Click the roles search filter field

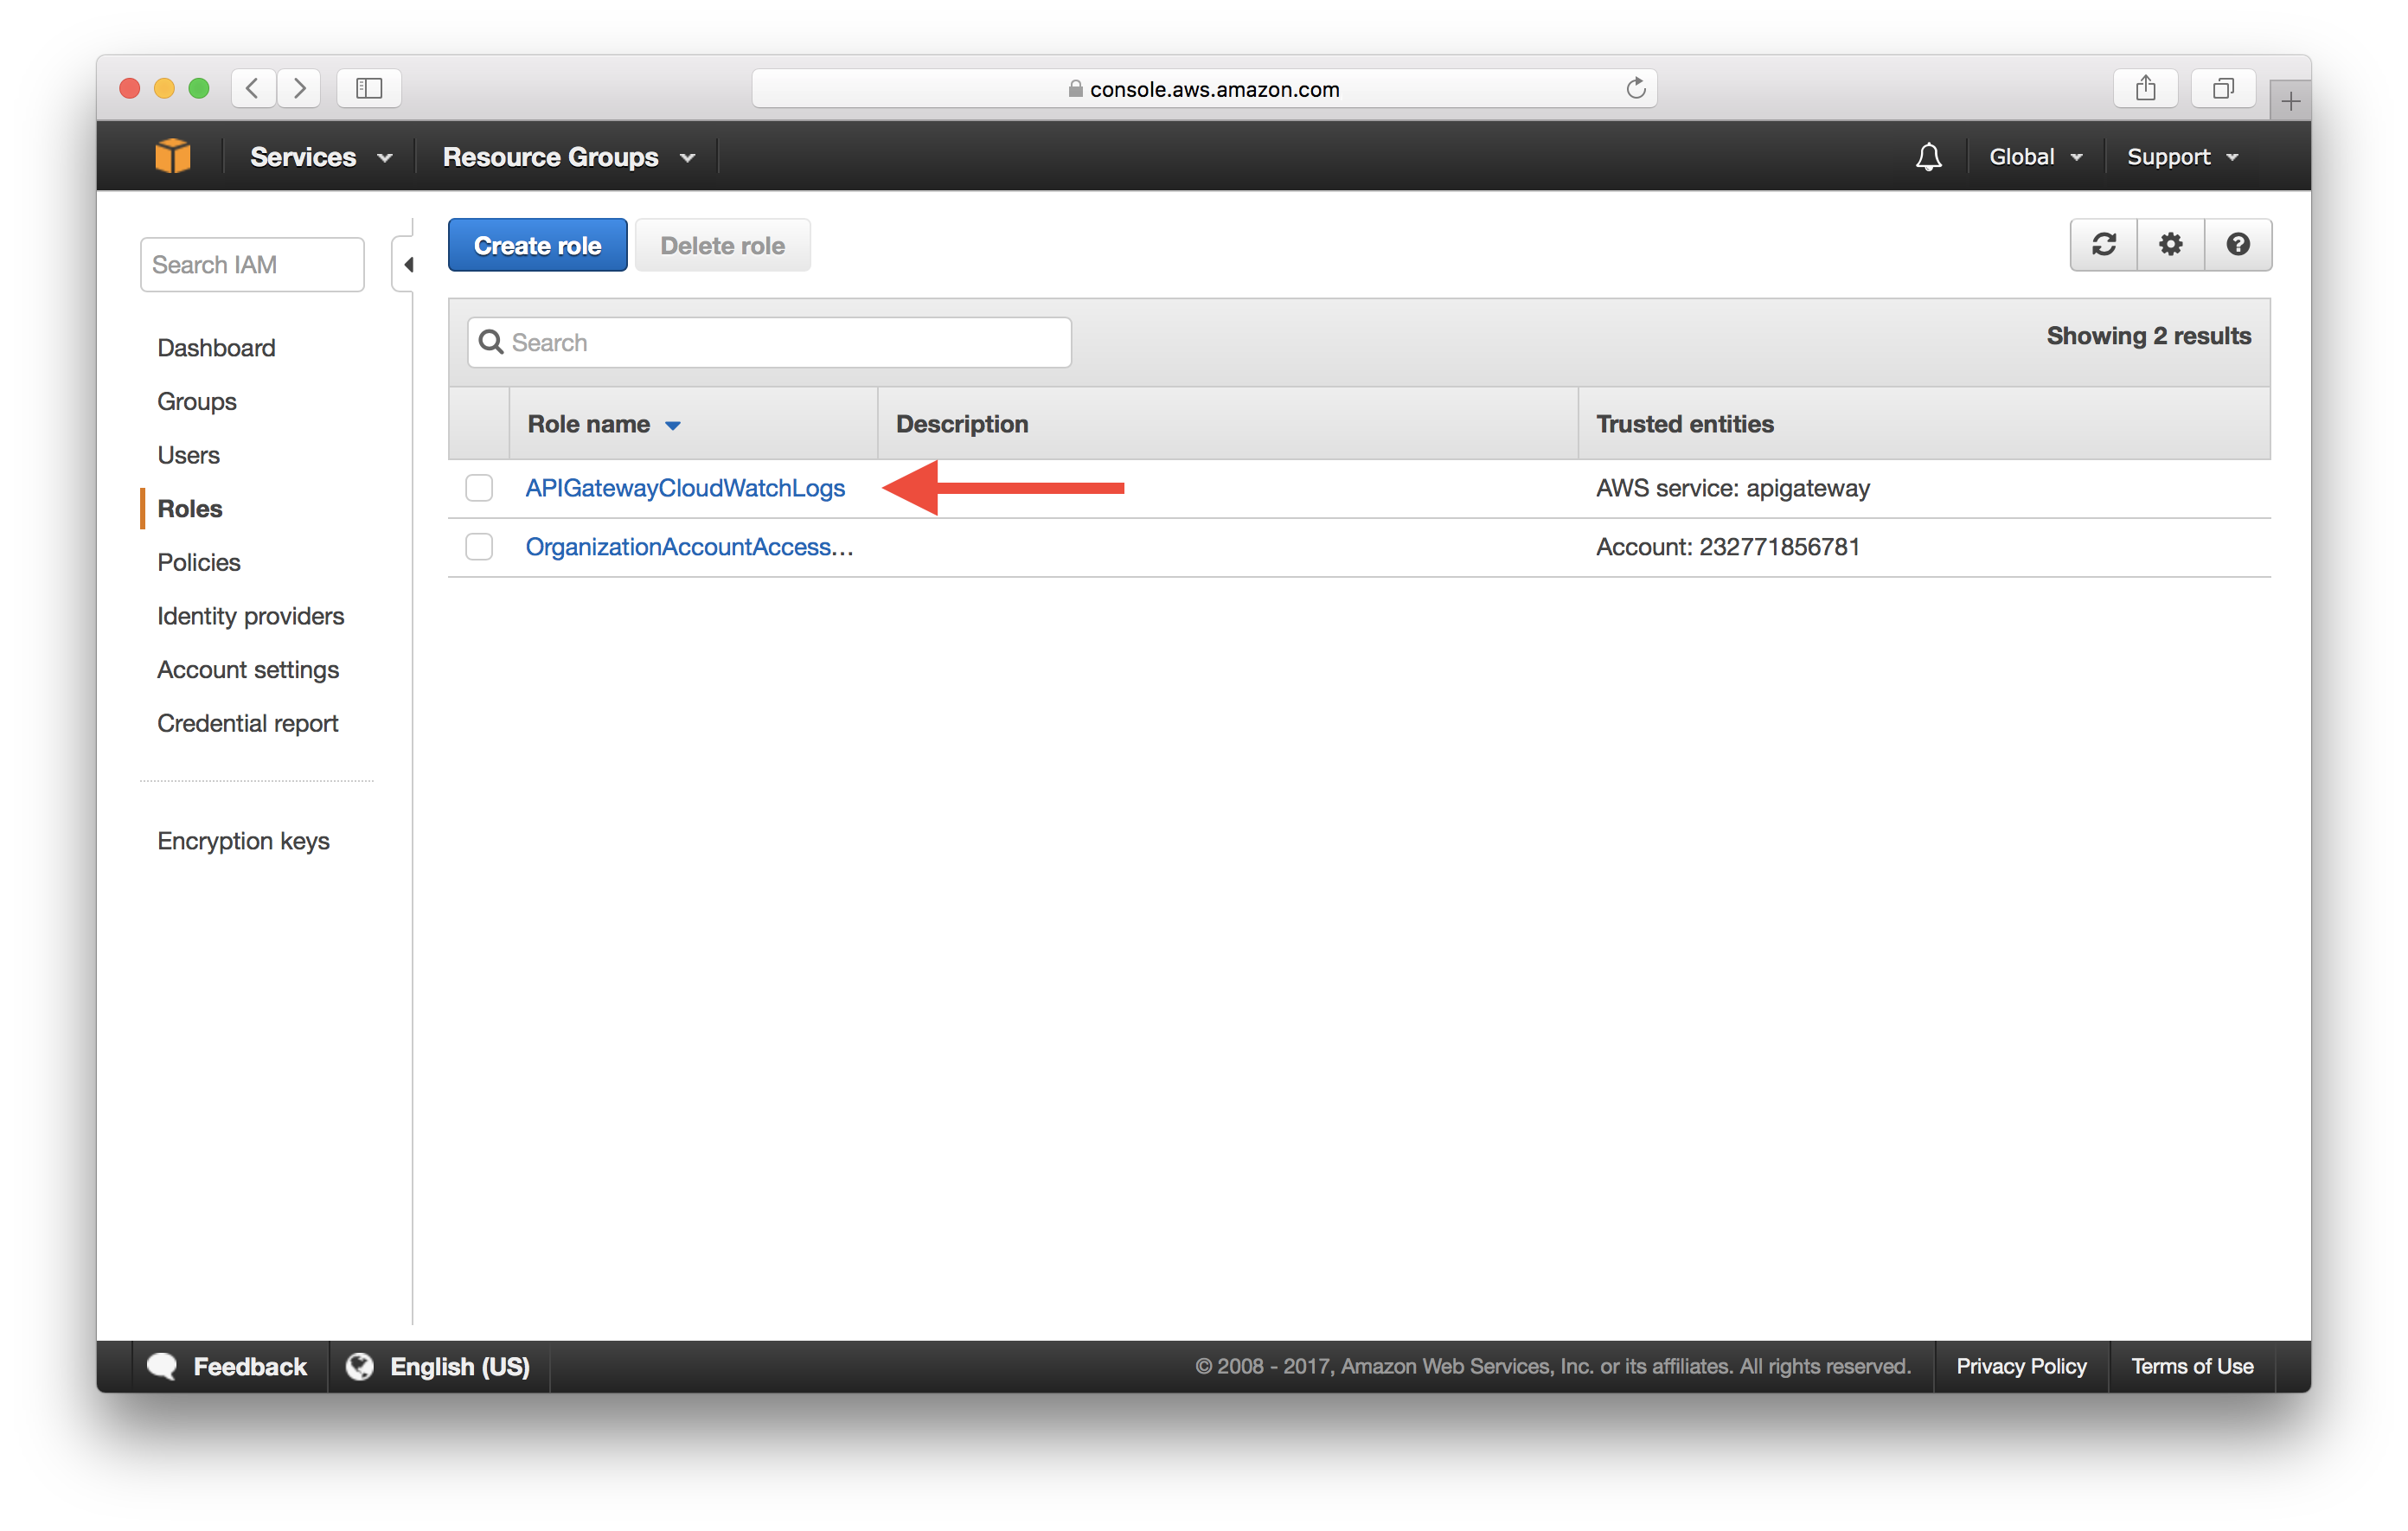[767, 337]
